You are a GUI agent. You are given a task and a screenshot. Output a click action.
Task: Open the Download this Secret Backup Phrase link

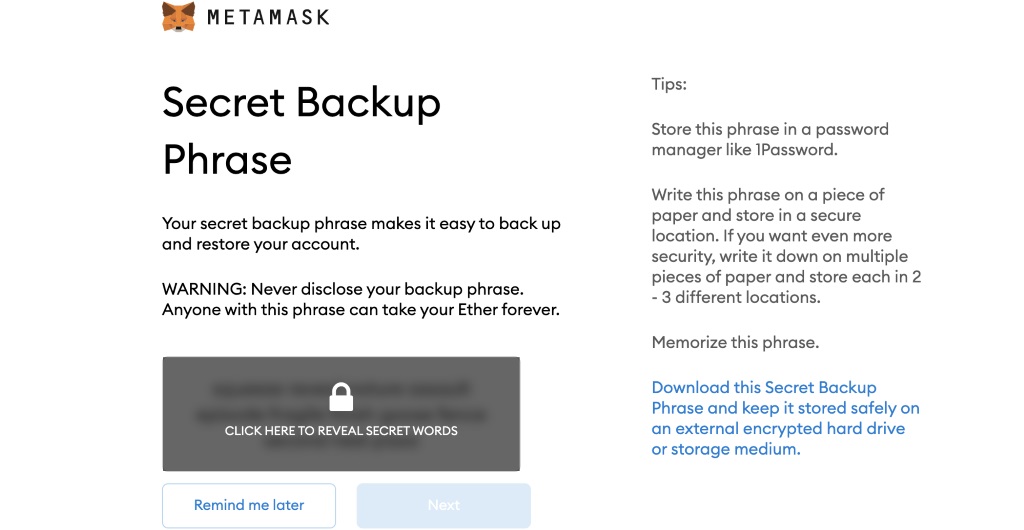764,387
